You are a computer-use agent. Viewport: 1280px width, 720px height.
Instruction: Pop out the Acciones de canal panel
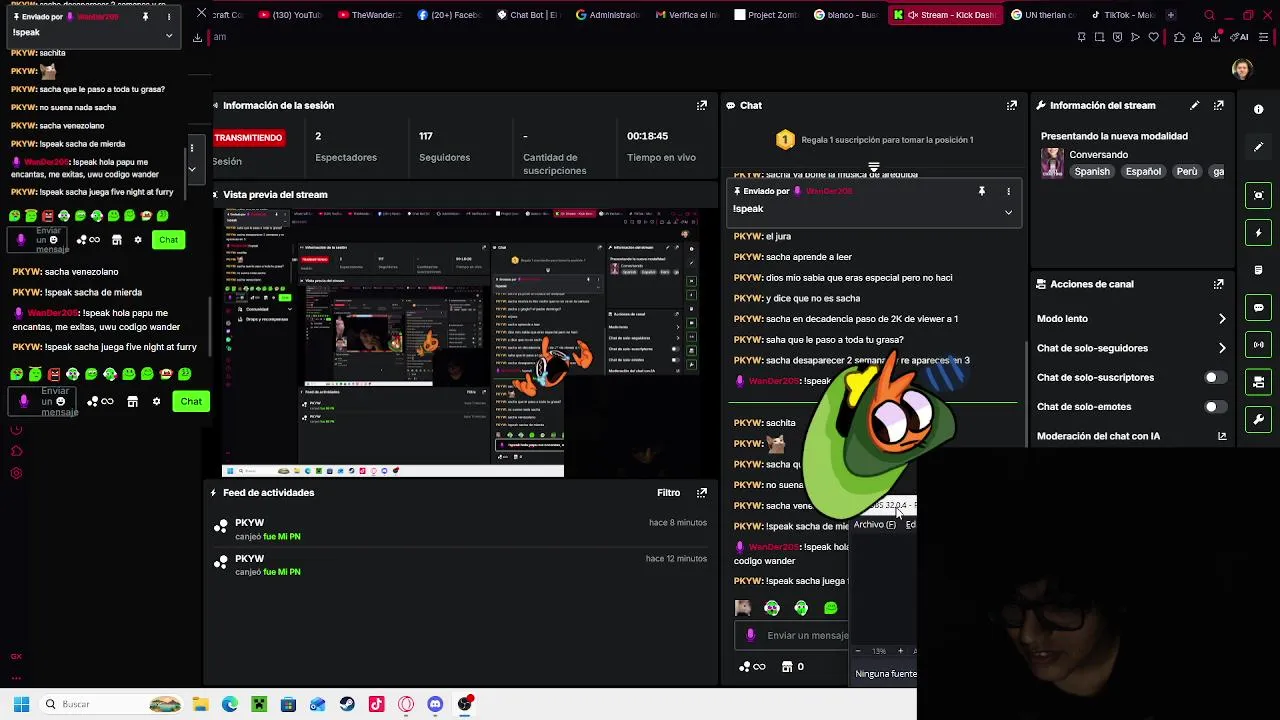coord(1219,284)
